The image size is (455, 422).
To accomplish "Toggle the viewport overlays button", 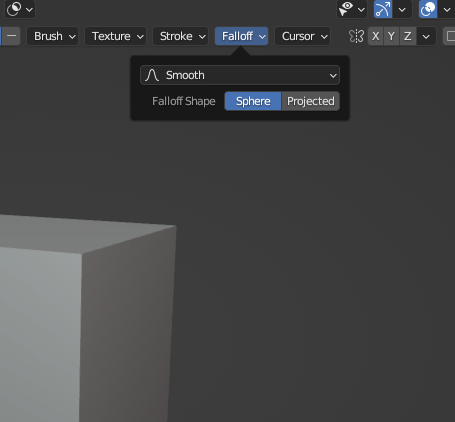I will pyautogui.click(x=428, y=9).
